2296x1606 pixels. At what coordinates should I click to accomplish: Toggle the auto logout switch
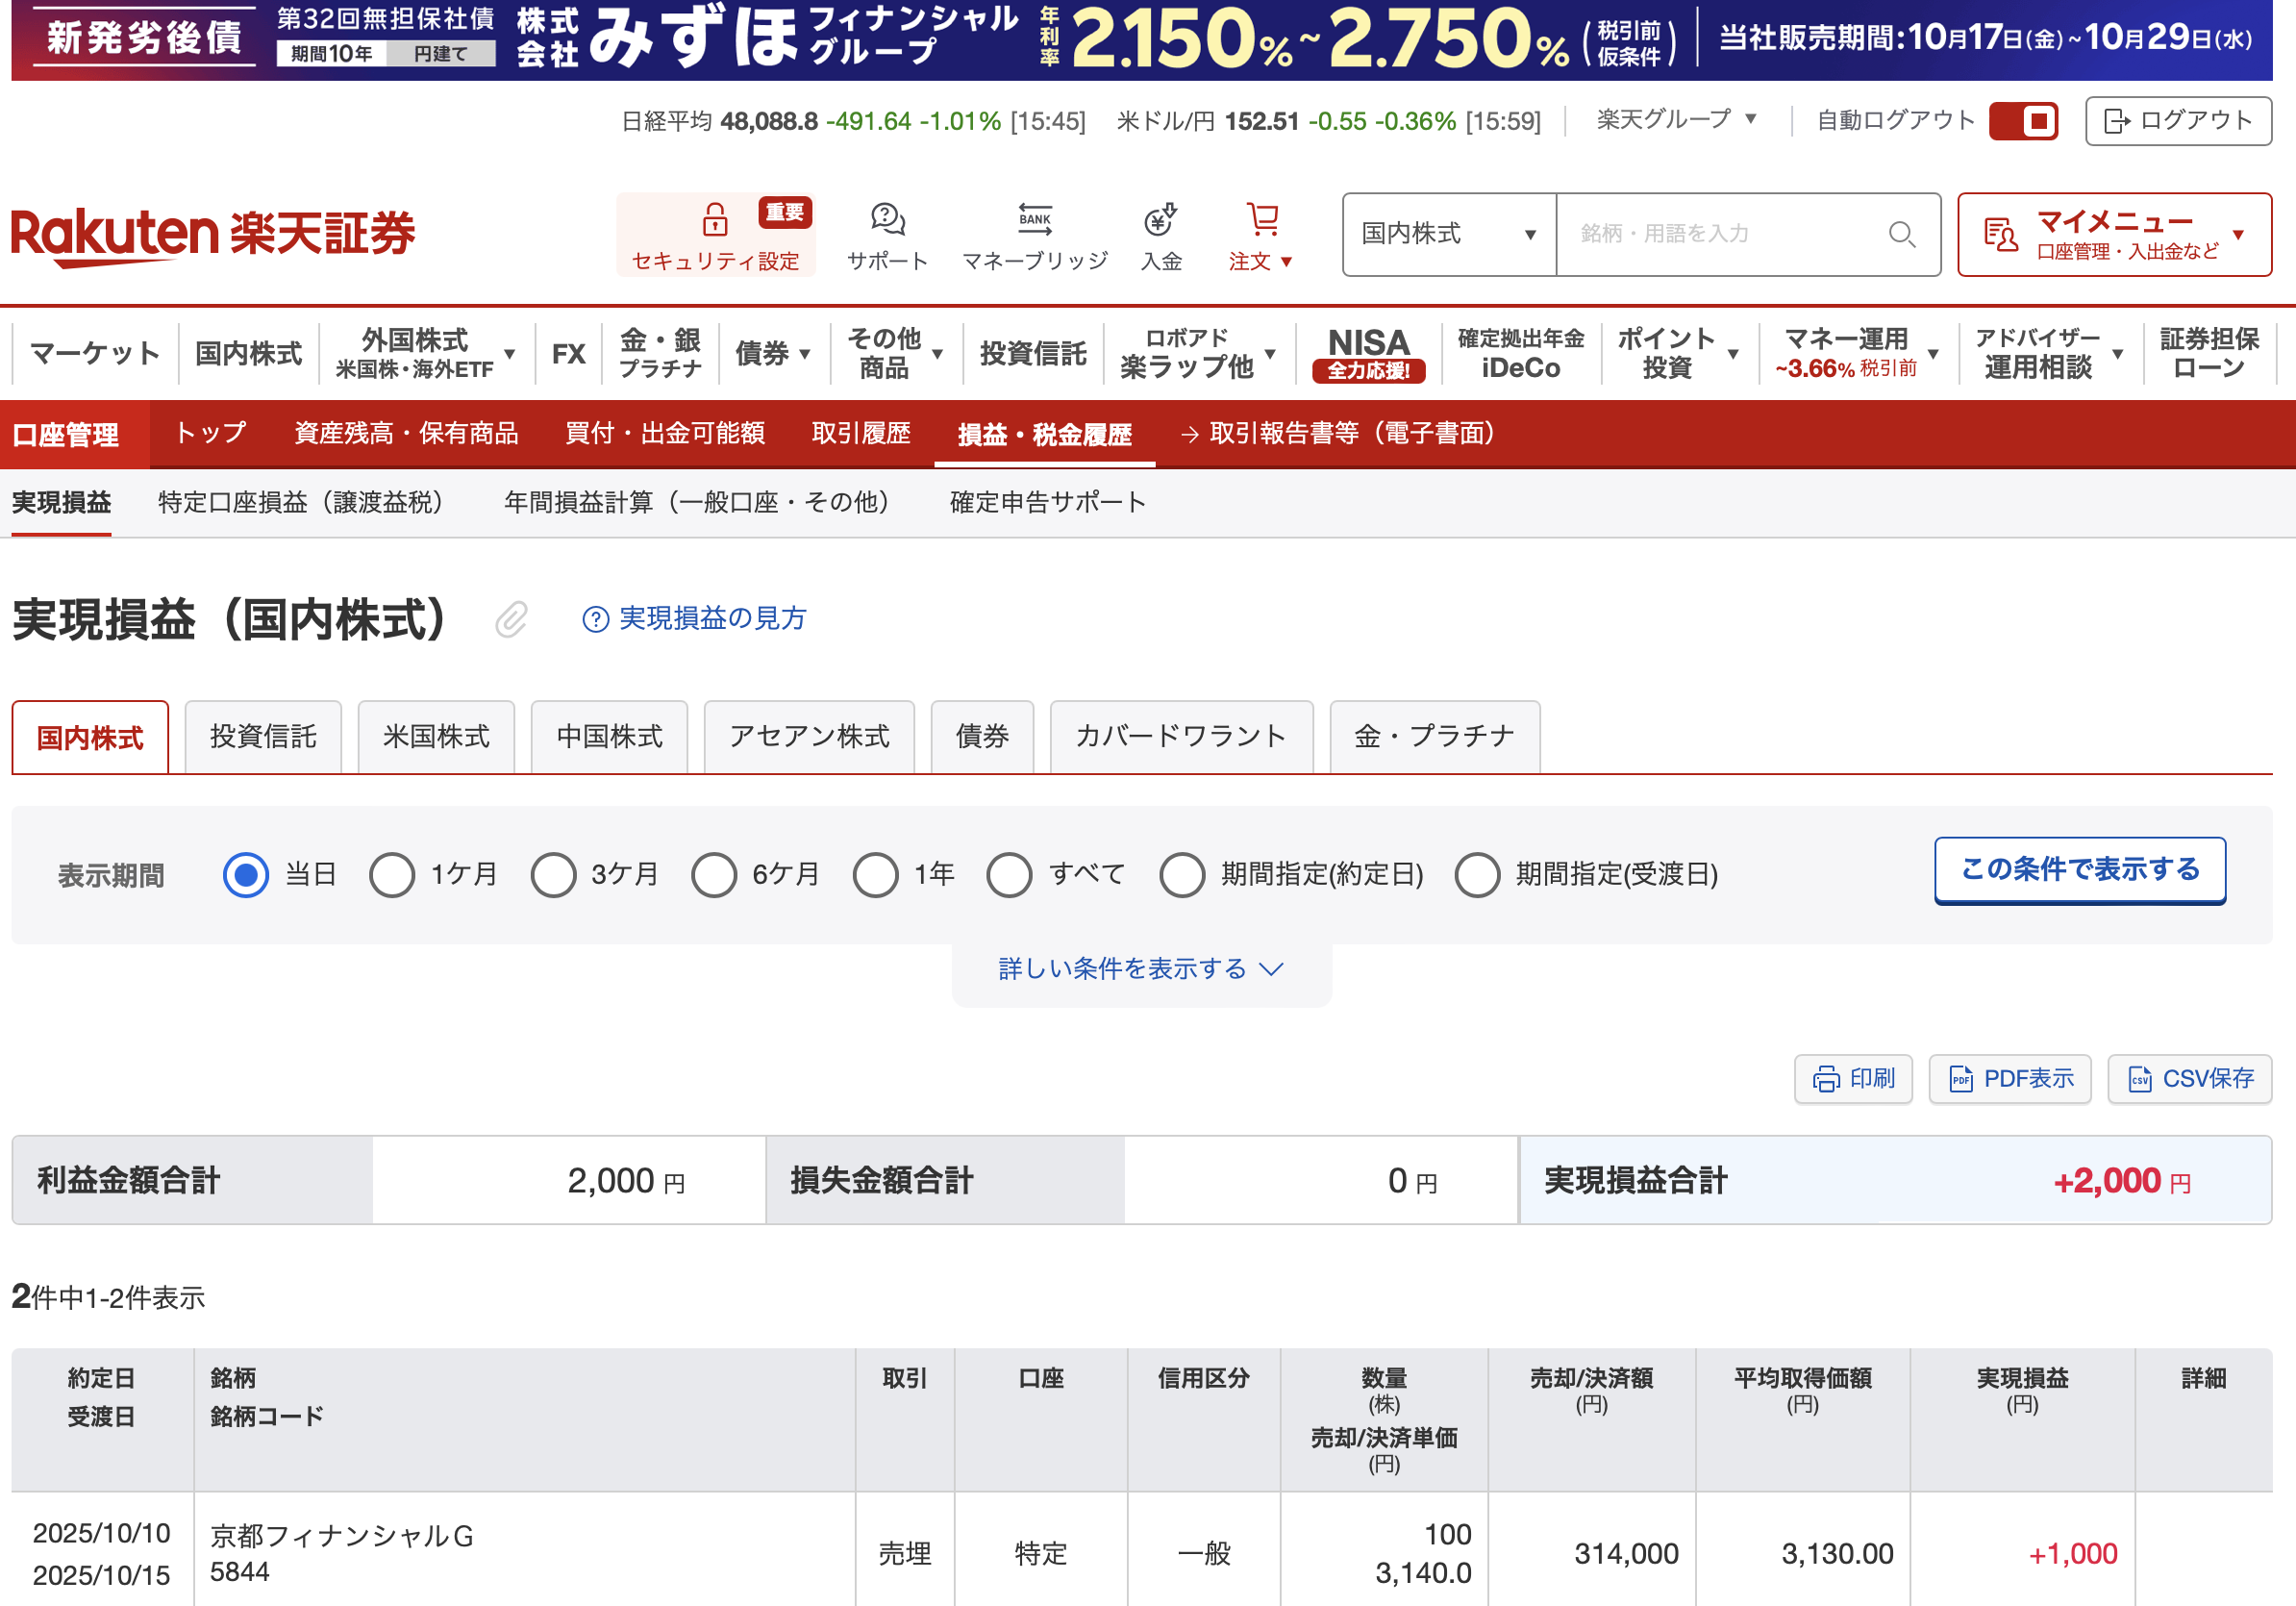coord(2022,121)
